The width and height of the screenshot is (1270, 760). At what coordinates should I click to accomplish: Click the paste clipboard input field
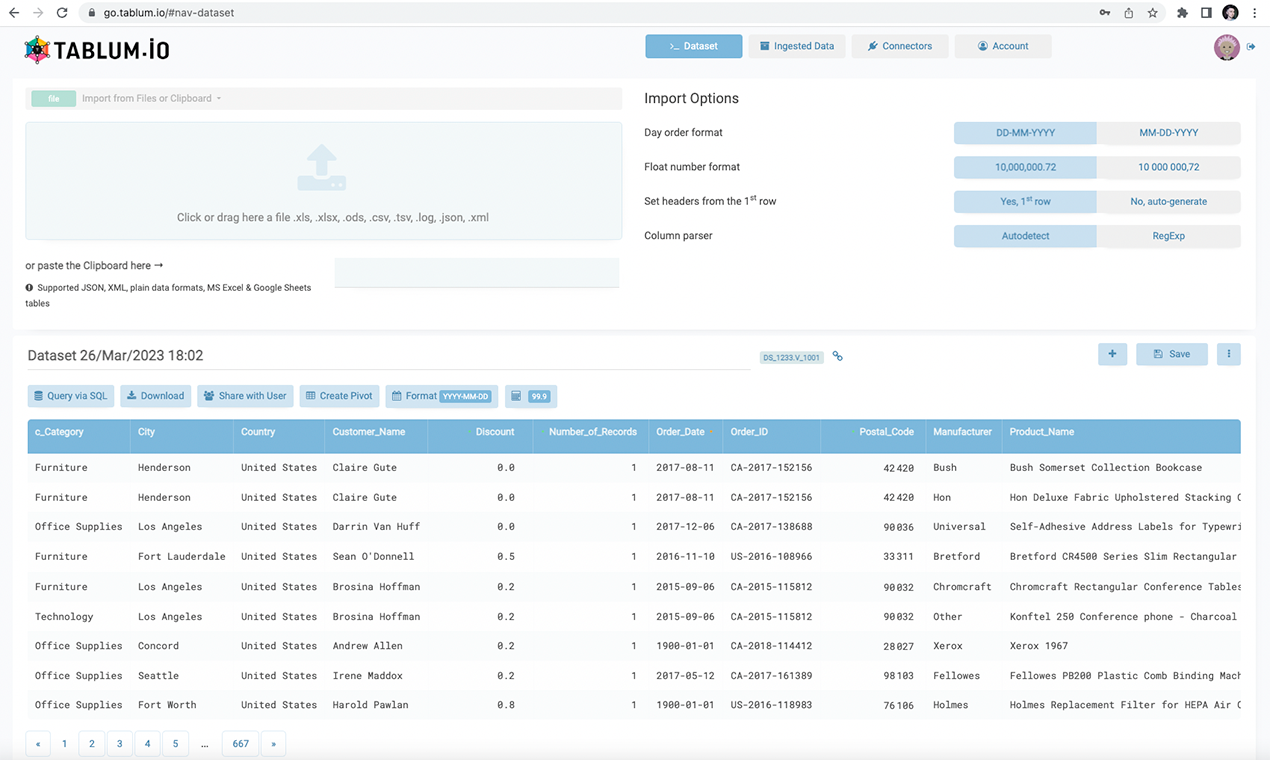477,272
